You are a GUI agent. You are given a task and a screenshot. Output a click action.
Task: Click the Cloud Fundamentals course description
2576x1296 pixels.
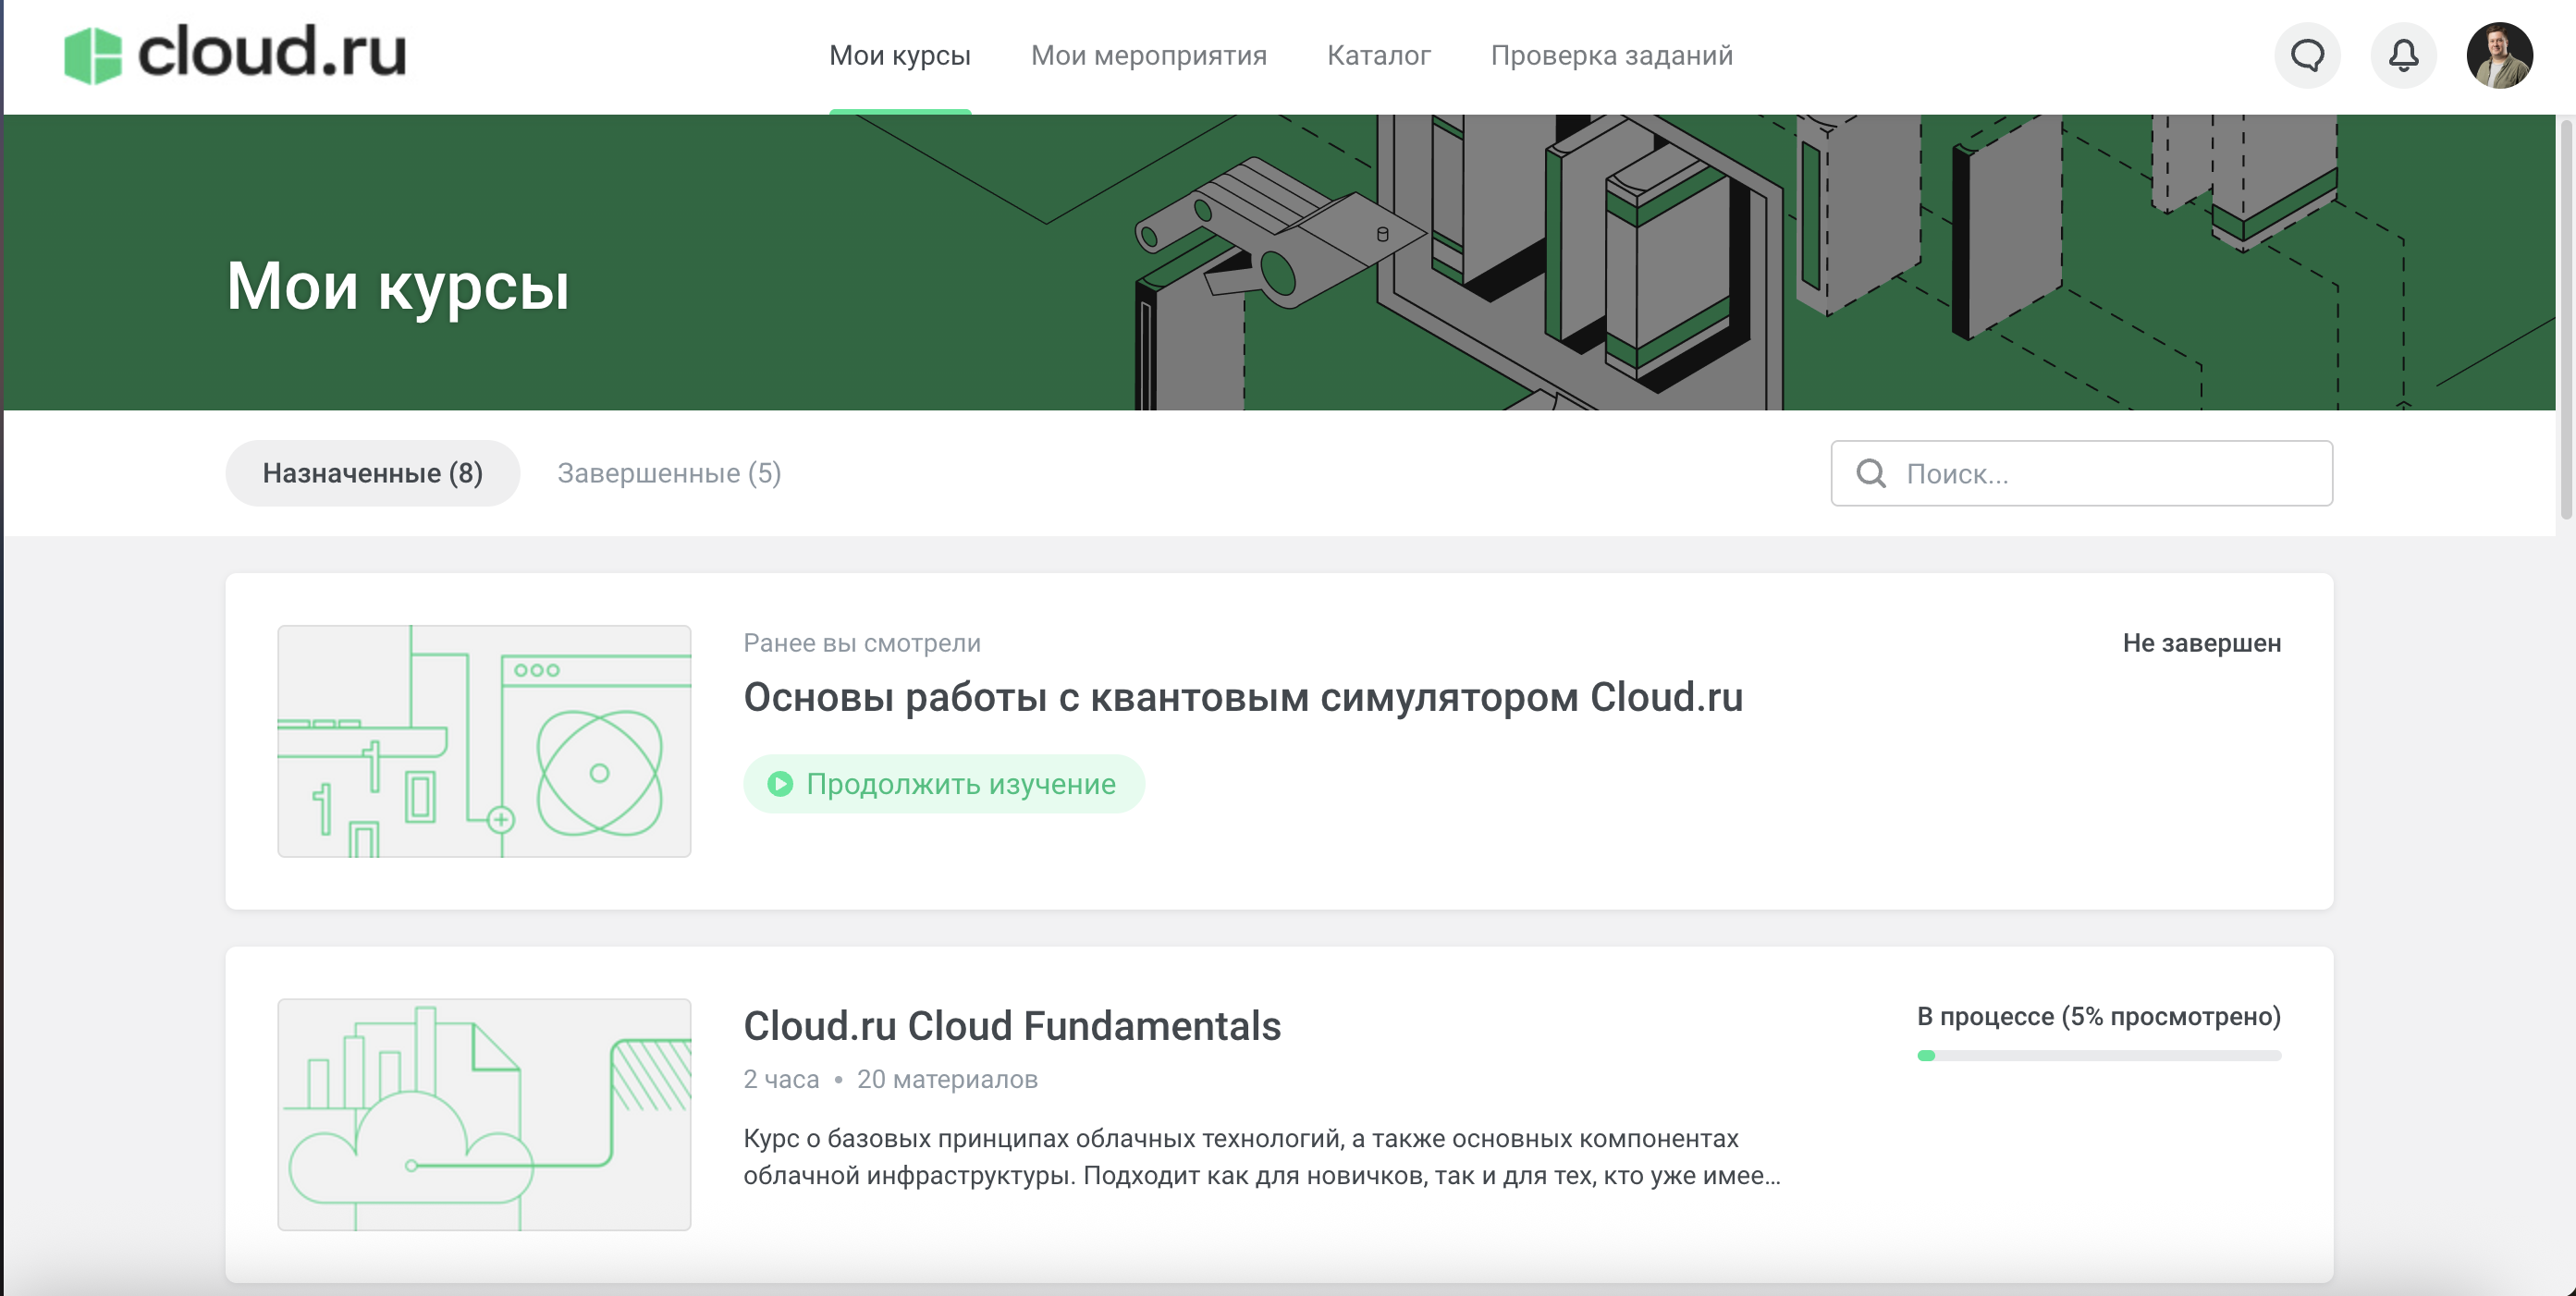pos(1262,1157)
